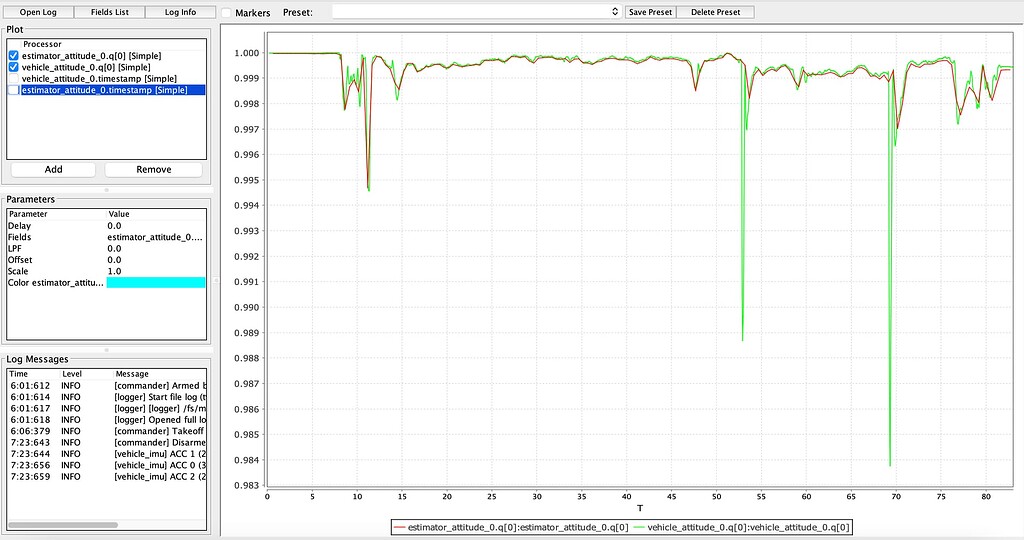This screenshot has width=1024, height=540.
Task: Click Save Preset
Action: coord(650,12)
